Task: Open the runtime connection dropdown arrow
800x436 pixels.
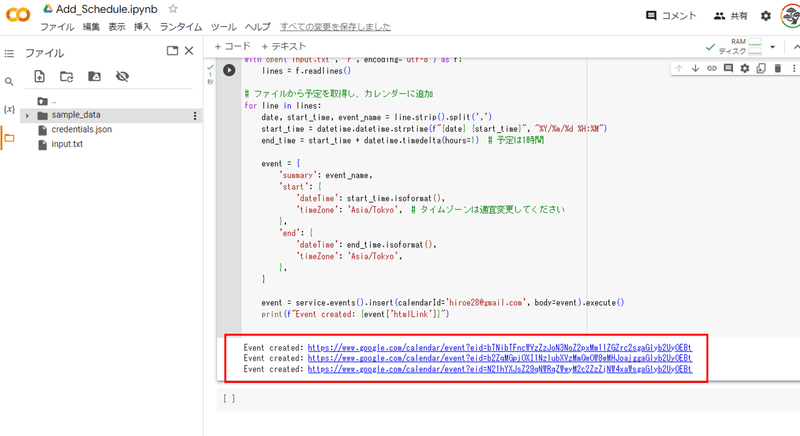Action: click(773, 47)
